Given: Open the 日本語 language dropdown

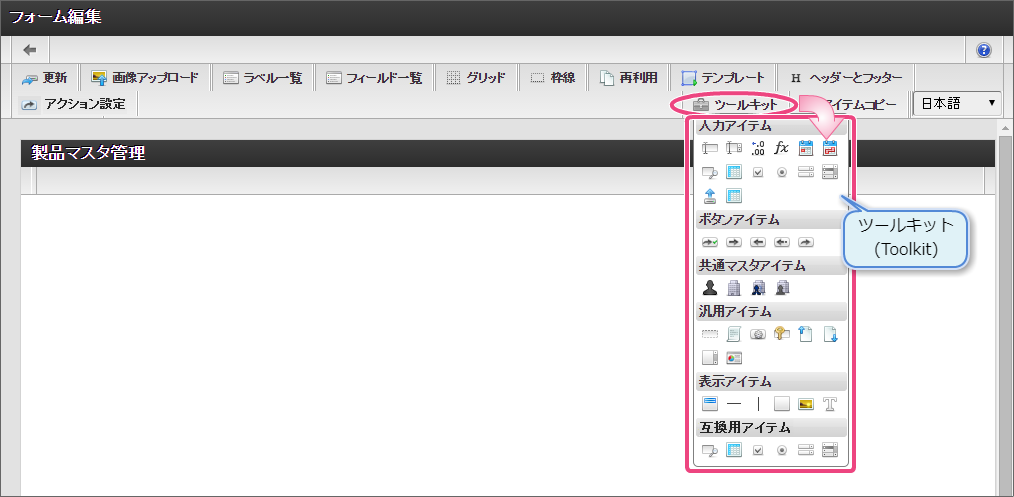Looking at the screenshot, I should 957,103.
